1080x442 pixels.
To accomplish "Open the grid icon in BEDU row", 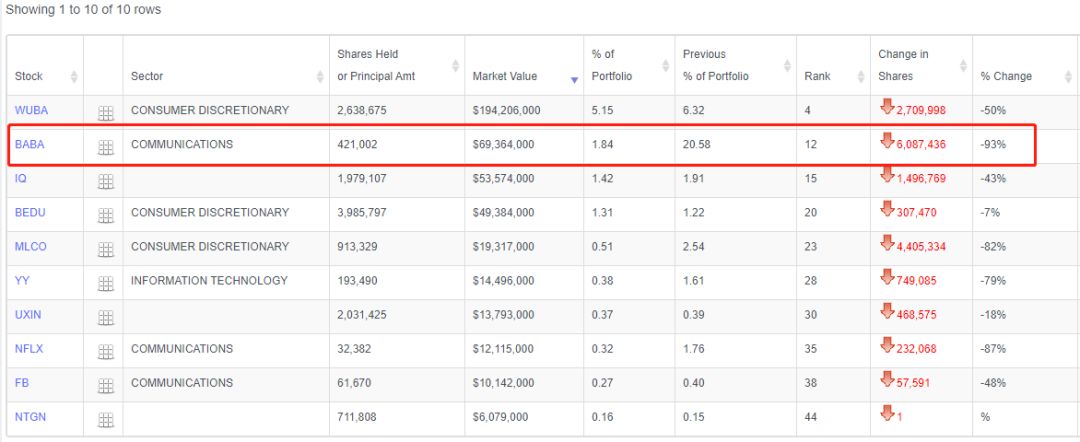I will coord(105,215).
